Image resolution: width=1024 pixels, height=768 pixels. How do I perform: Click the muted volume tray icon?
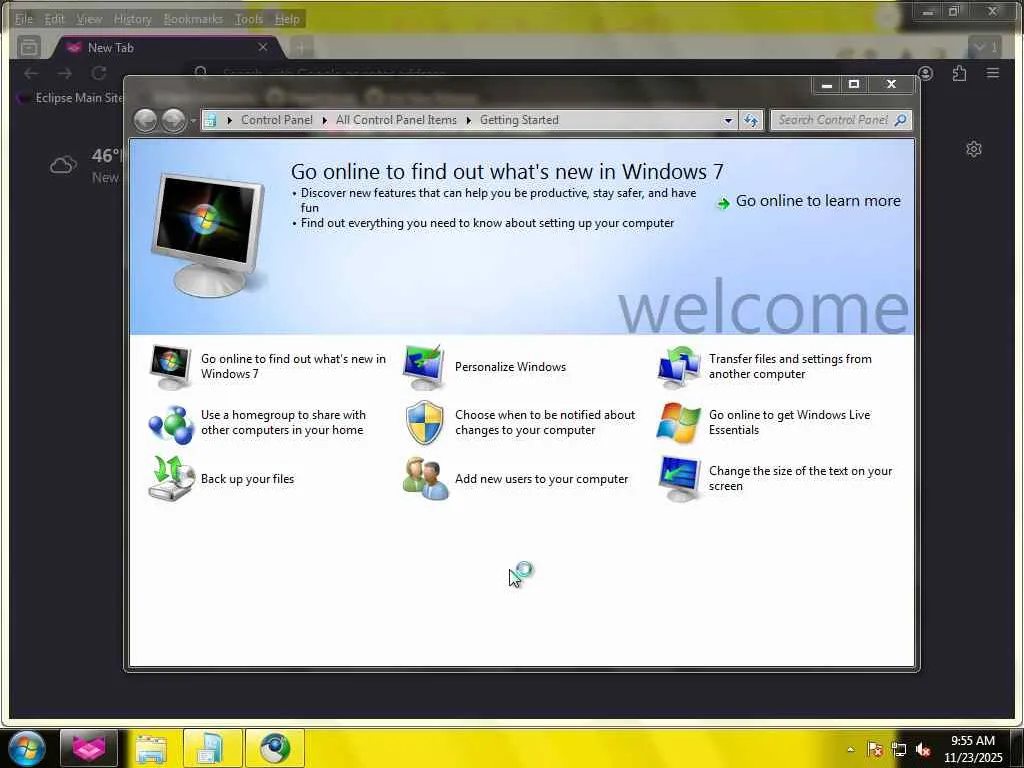pos(923,750)
